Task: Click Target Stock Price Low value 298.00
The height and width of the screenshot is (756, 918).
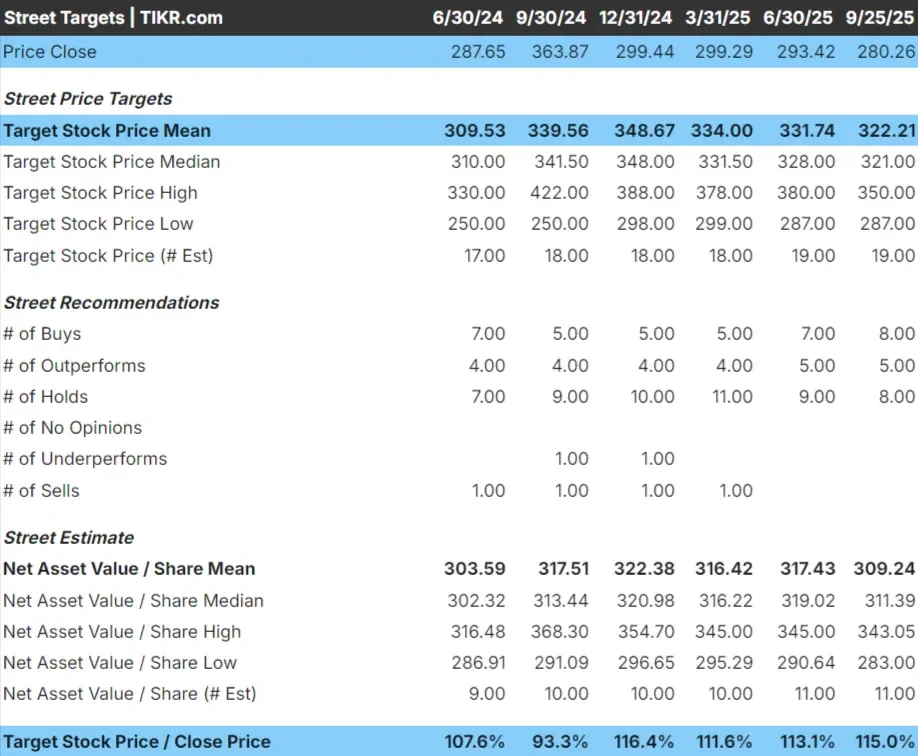Action: coord(645,224)
